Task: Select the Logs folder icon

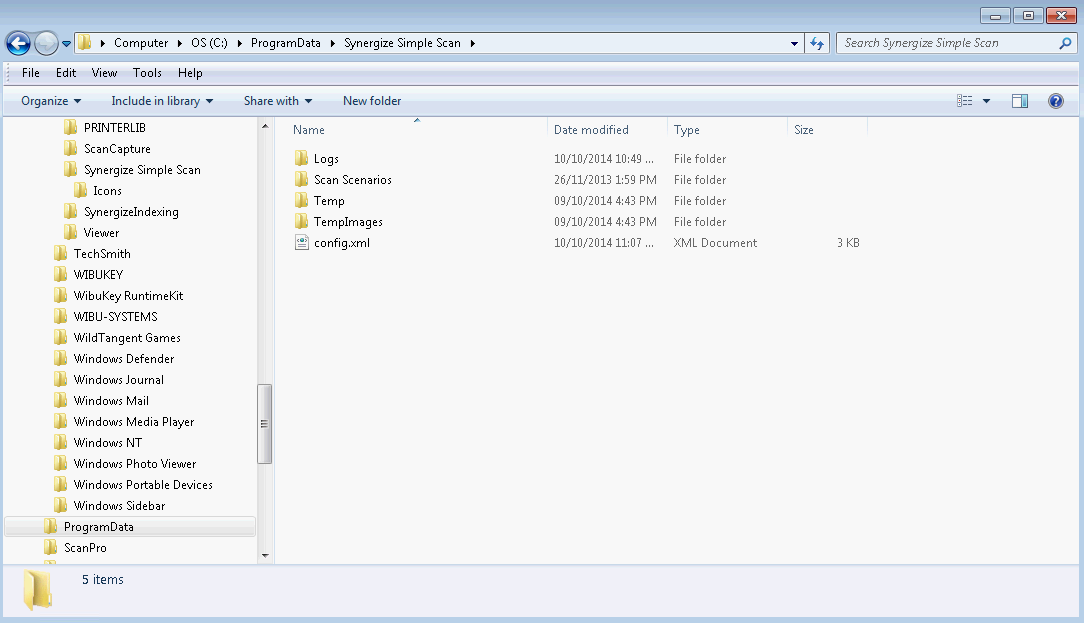Action: click(x=301, y=158)
